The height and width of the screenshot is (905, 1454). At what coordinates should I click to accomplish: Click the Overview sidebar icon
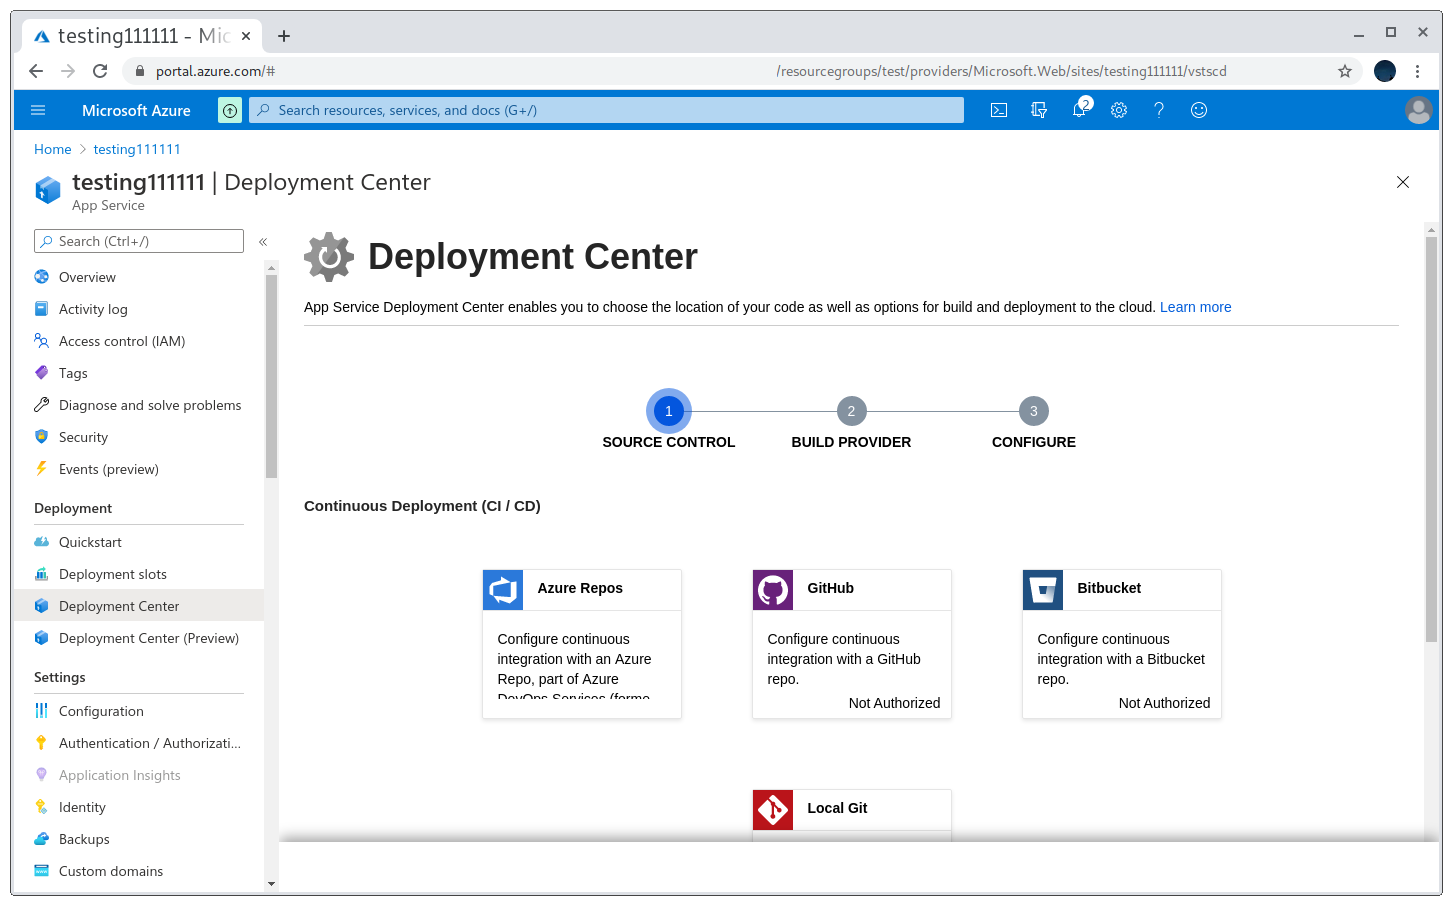point(41,277)
